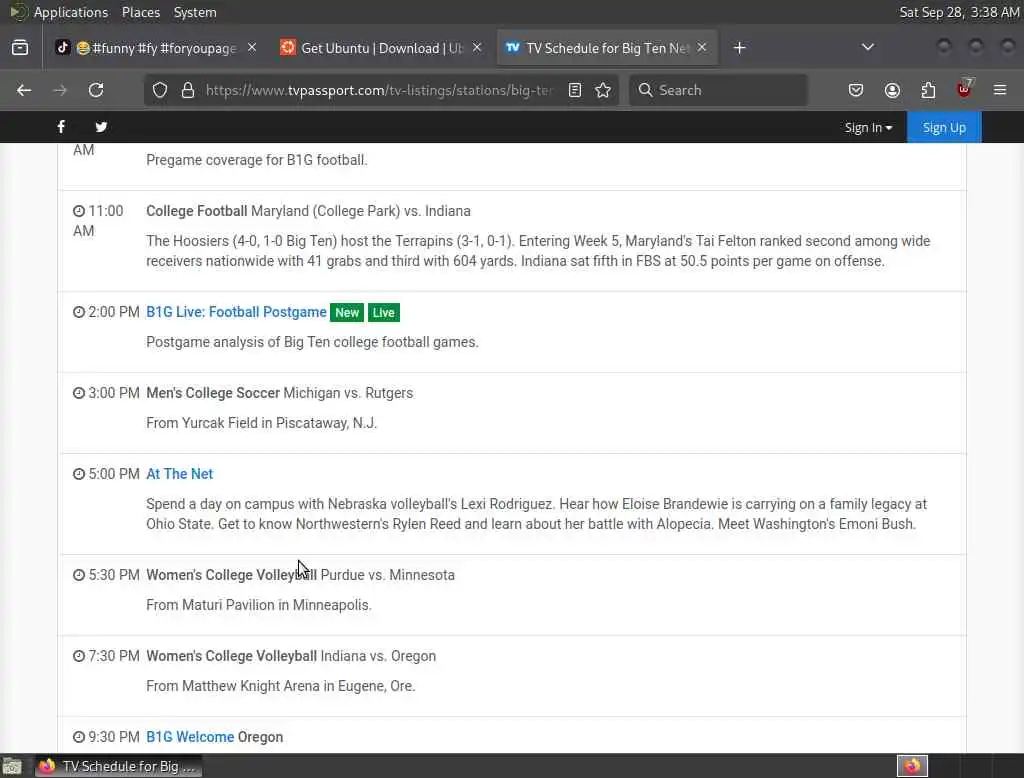The image size is (1024, 778).
Task: Click the Live badge on Football Postgame
Action: tap(383, 313)
